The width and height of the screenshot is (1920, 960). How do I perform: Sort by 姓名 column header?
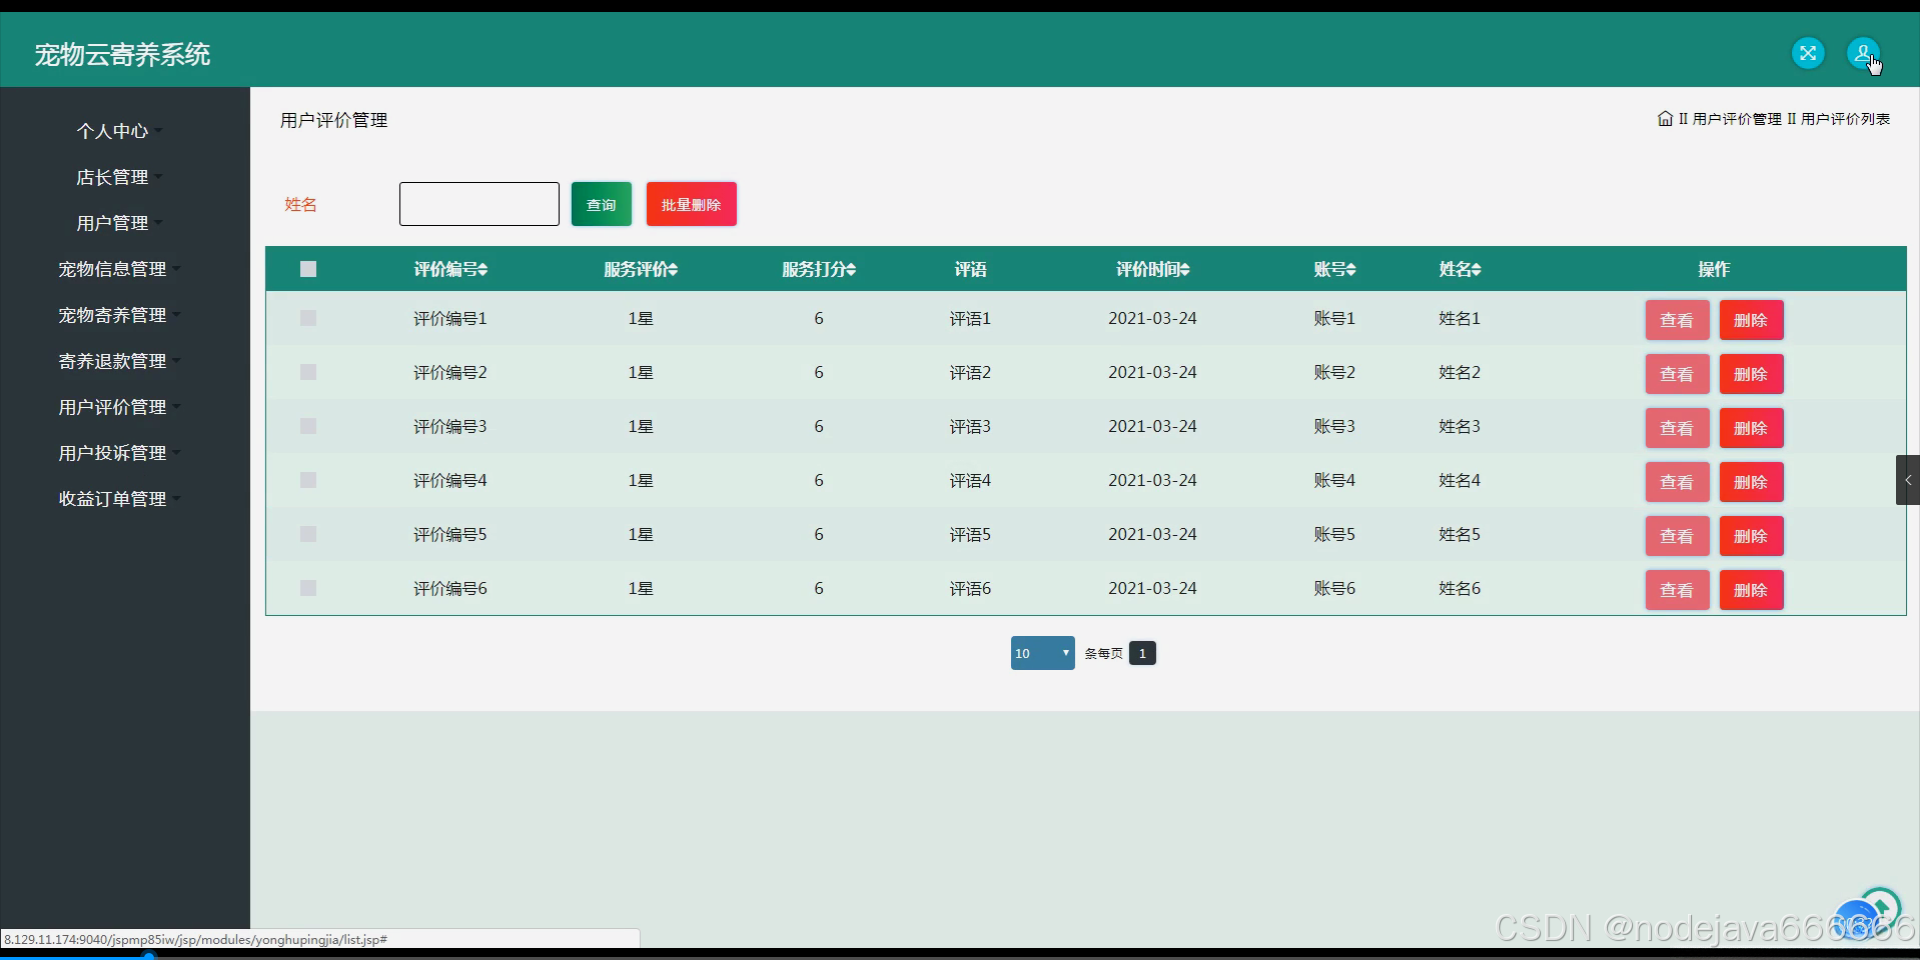[x=1460, y=270]
